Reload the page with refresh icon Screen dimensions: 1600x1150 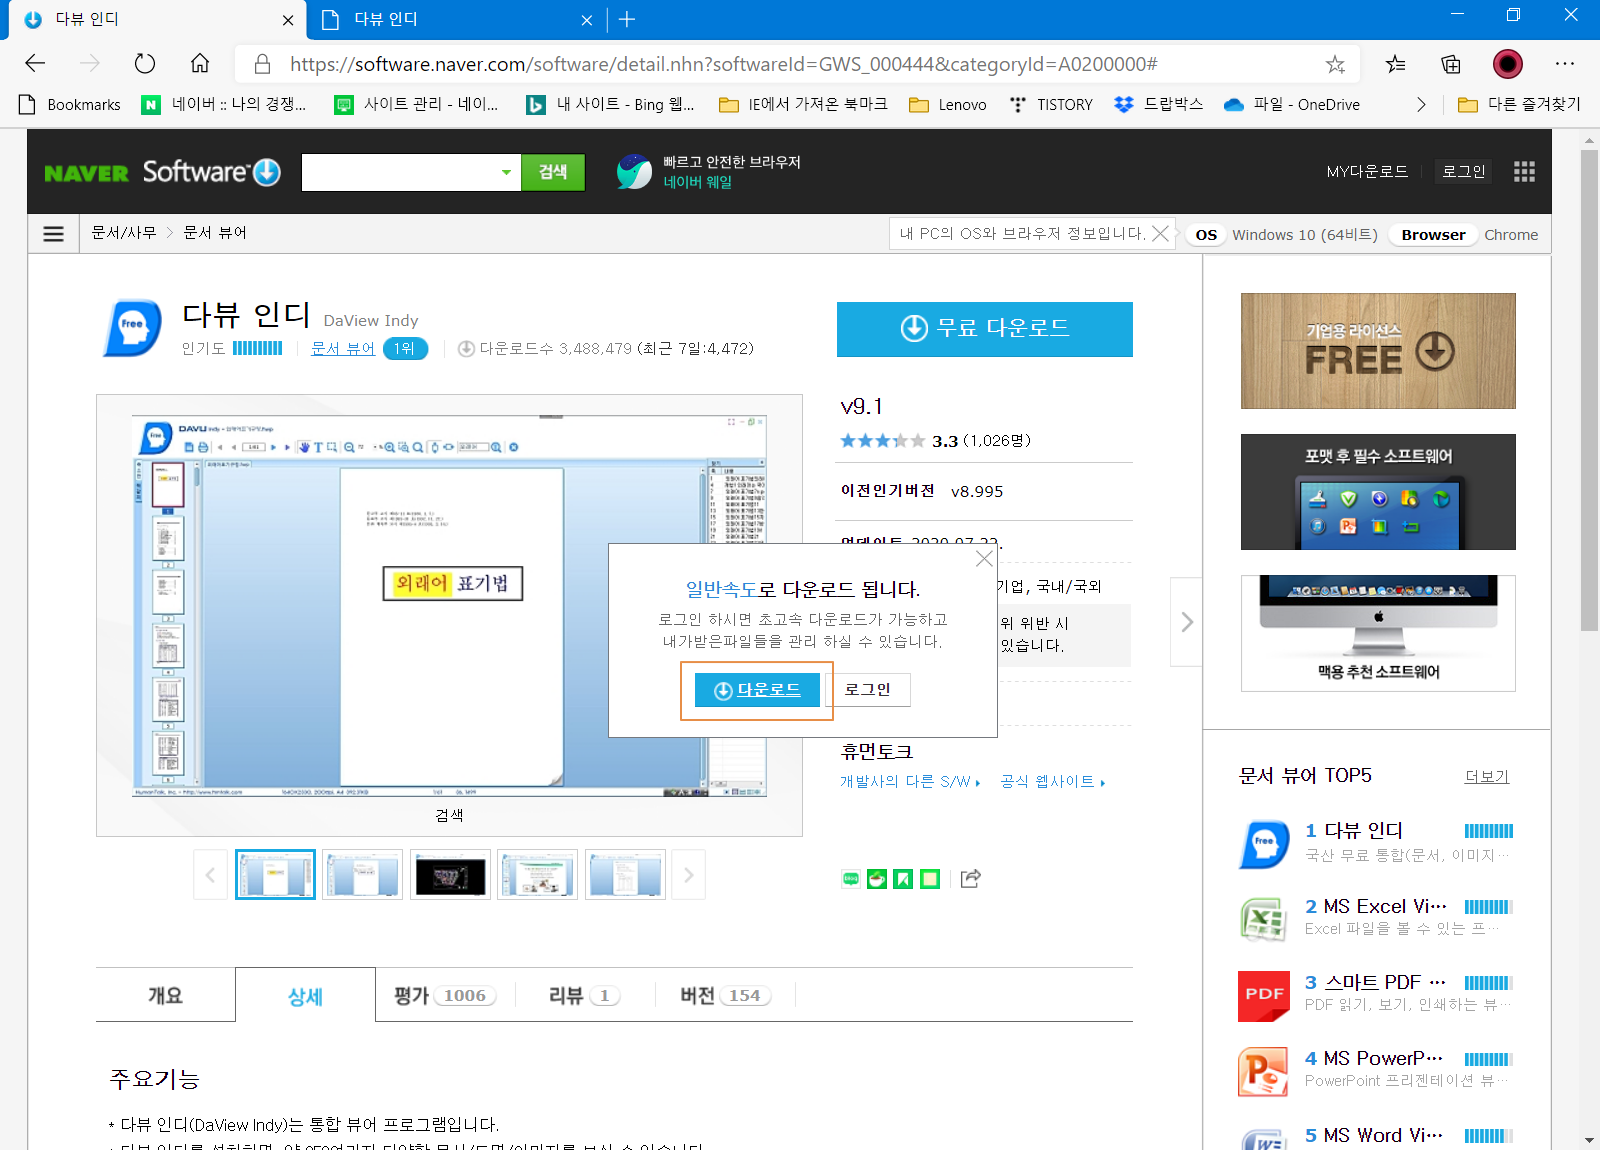145,64
